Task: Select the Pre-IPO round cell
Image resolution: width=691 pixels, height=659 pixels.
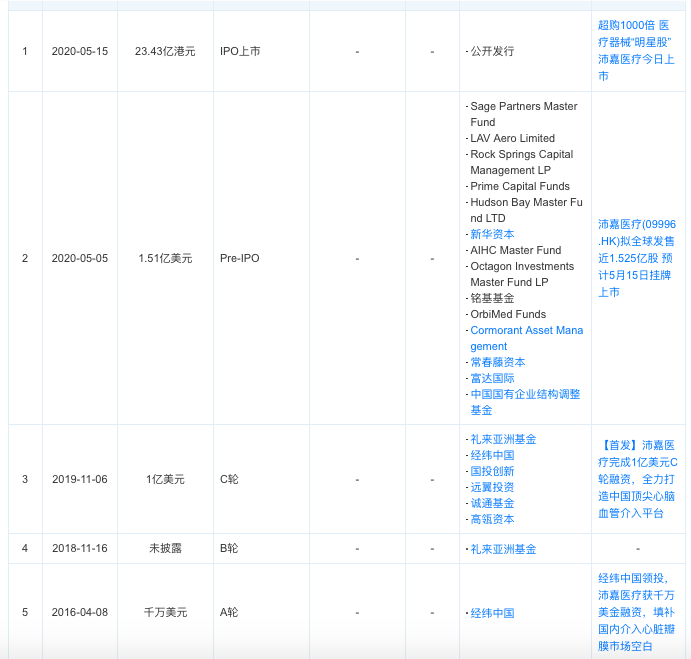Action: pos(261,258)
